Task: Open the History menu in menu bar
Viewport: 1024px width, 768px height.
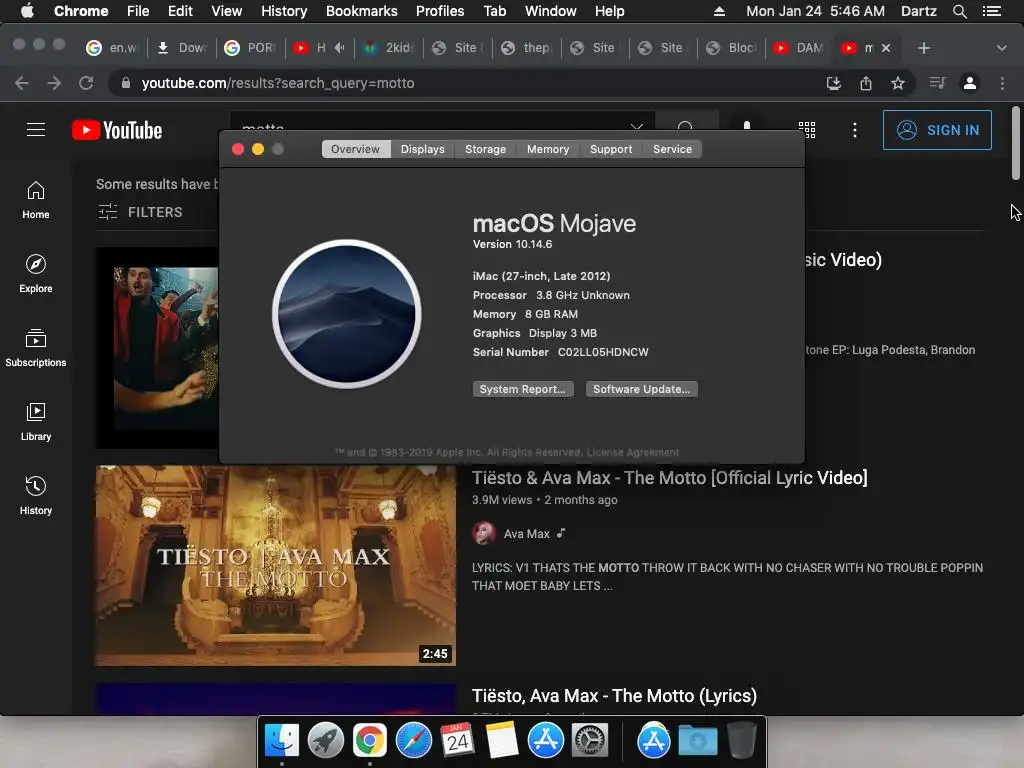Action: click(283, 11)
